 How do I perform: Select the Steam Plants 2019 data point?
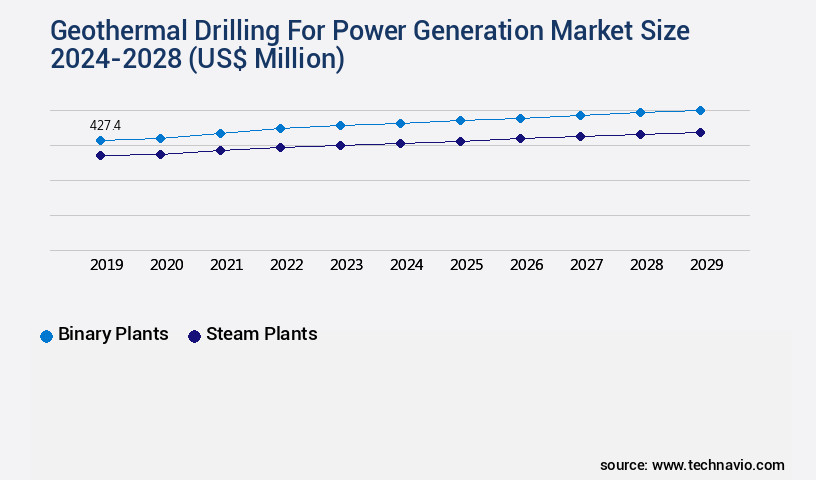point(100,156)
